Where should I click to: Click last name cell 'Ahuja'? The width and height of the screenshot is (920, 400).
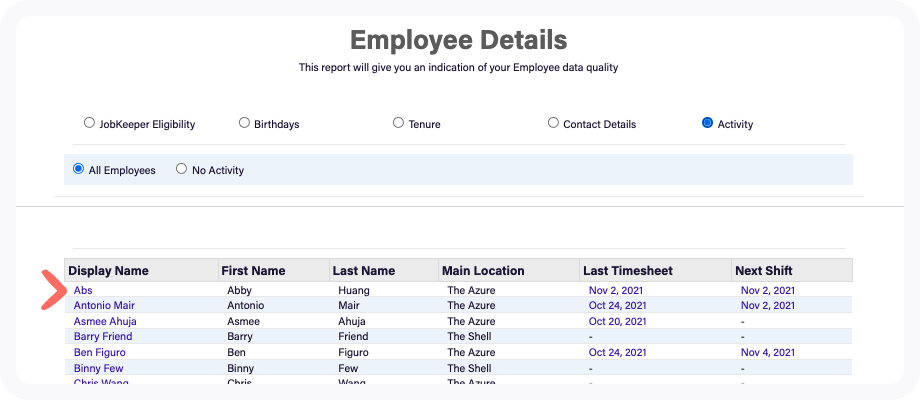(352, 321)
